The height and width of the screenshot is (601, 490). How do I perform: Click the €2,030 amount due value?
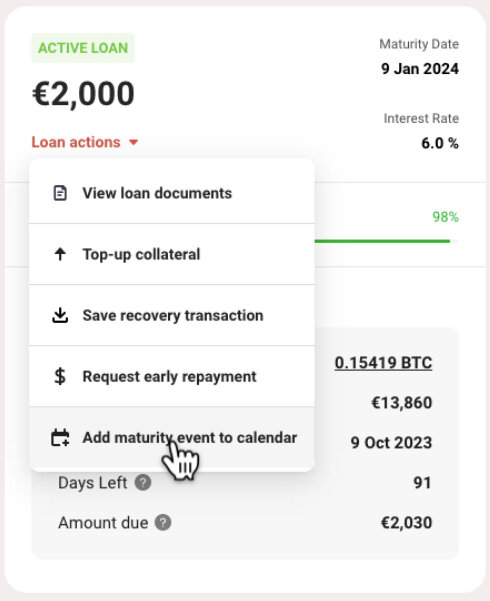[406, 522]
